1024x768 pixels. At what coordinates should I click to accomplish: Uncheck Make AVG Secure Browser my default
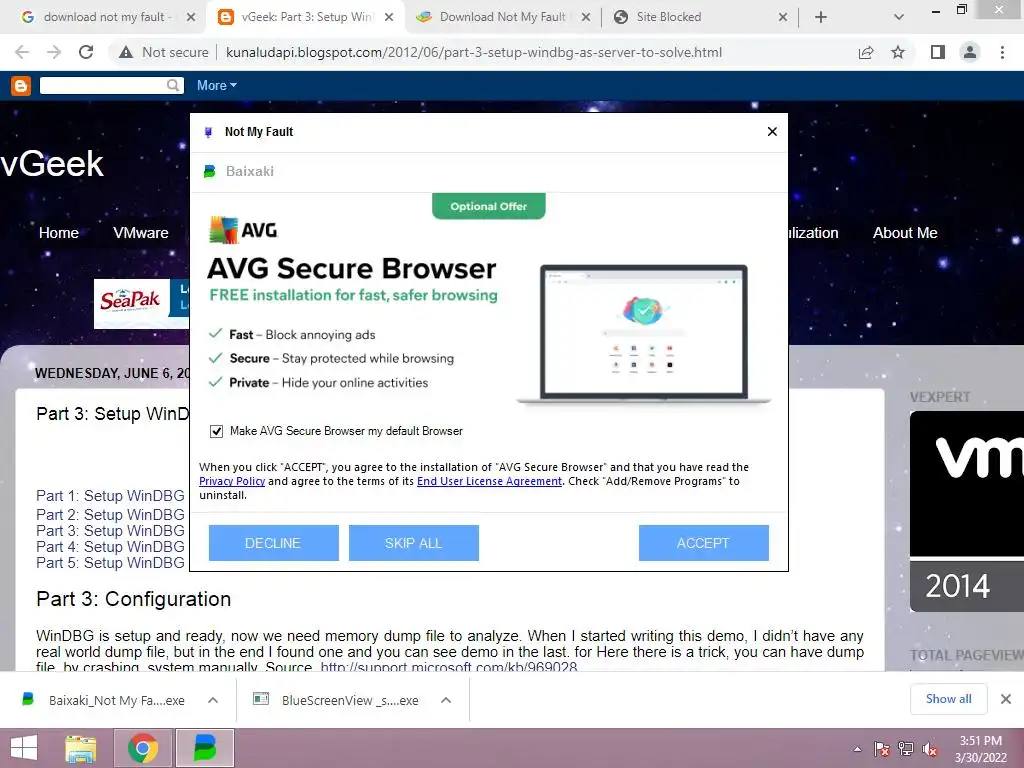coord(216,432)
